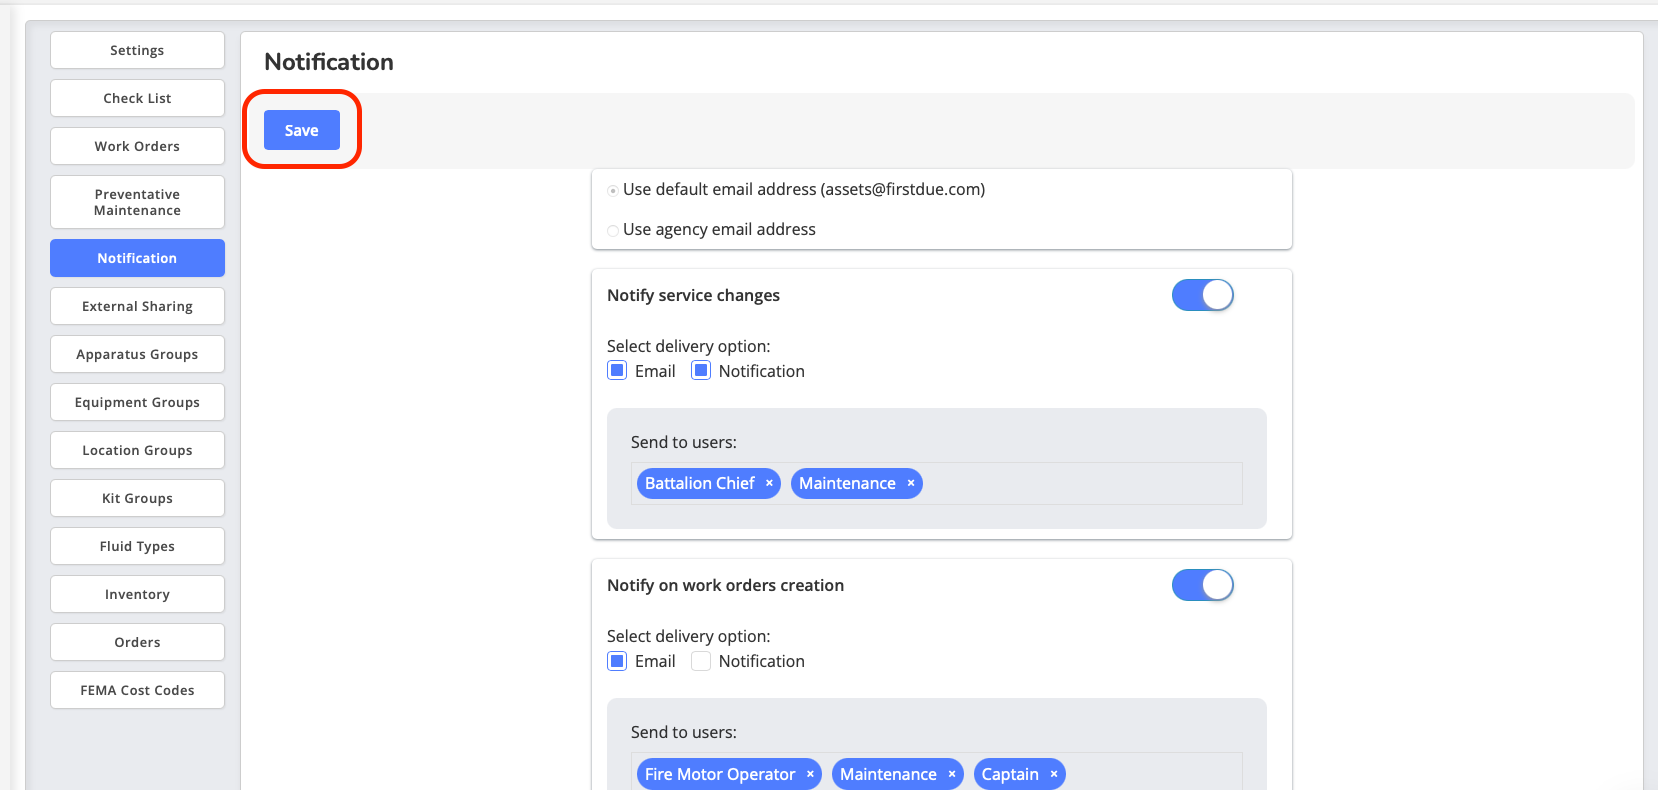Select Use default email address option
Image resolution: width=1658 pixels, height=790 pixels.
(613, 191)
